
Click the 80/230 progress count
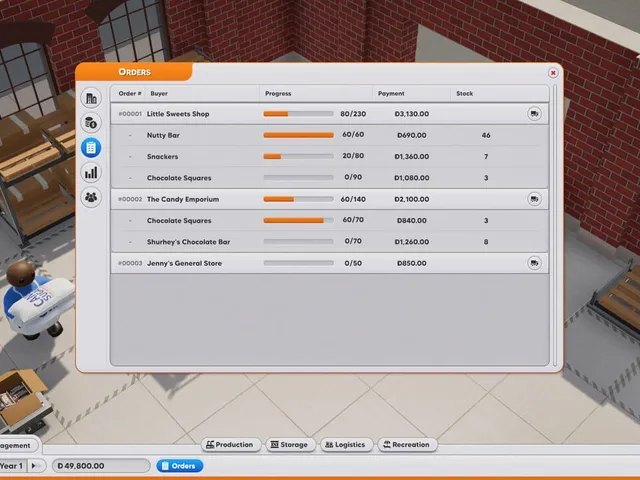click(x=353, y=114)
